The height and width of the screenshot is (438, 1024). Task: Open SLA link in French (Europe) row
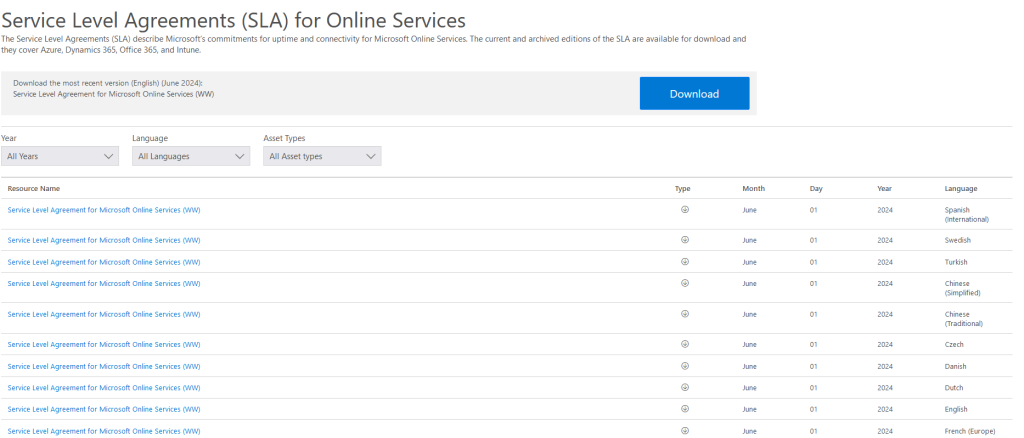click(x=104, y=431)
